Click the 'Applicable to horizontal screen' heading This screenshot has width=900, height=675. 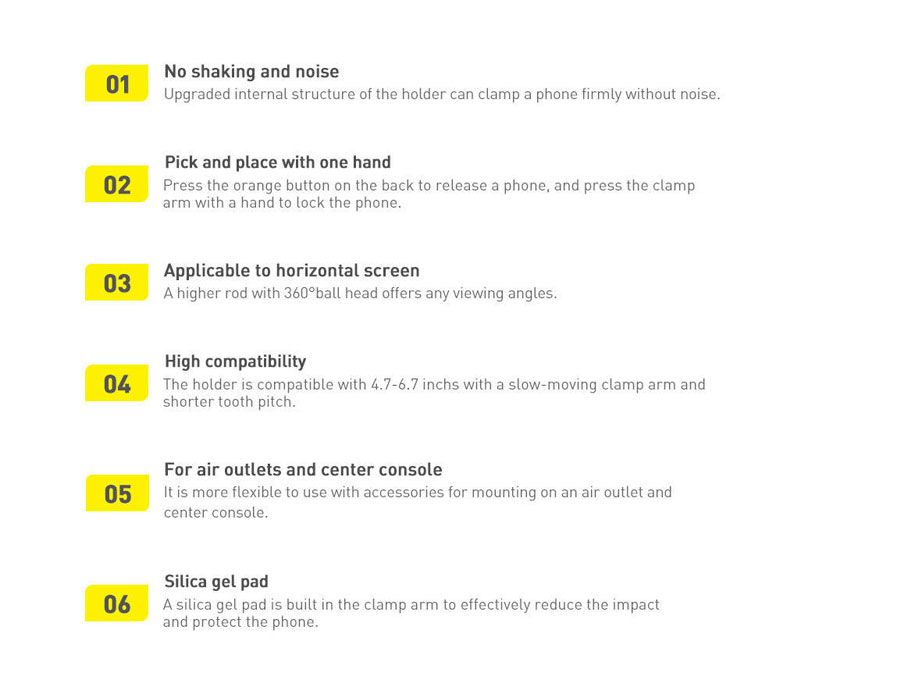click(292, 270)
